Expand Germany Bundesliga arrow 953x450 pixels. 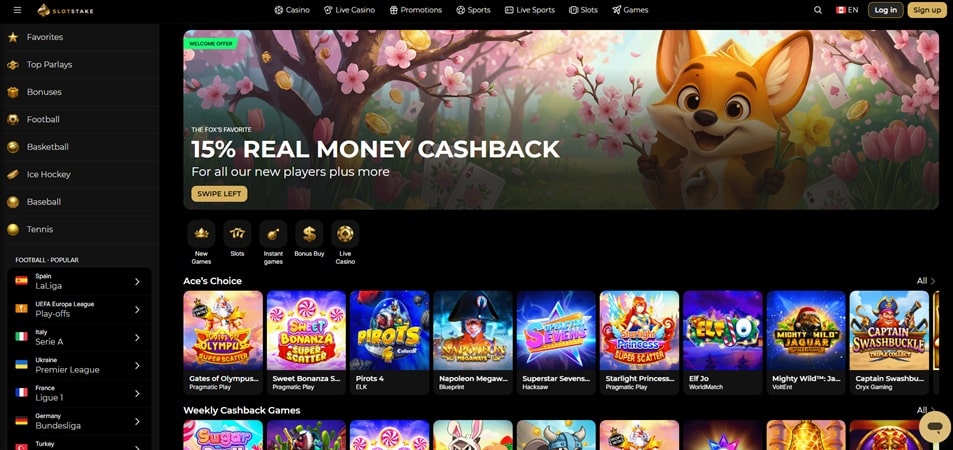click(x=137, y=421)
